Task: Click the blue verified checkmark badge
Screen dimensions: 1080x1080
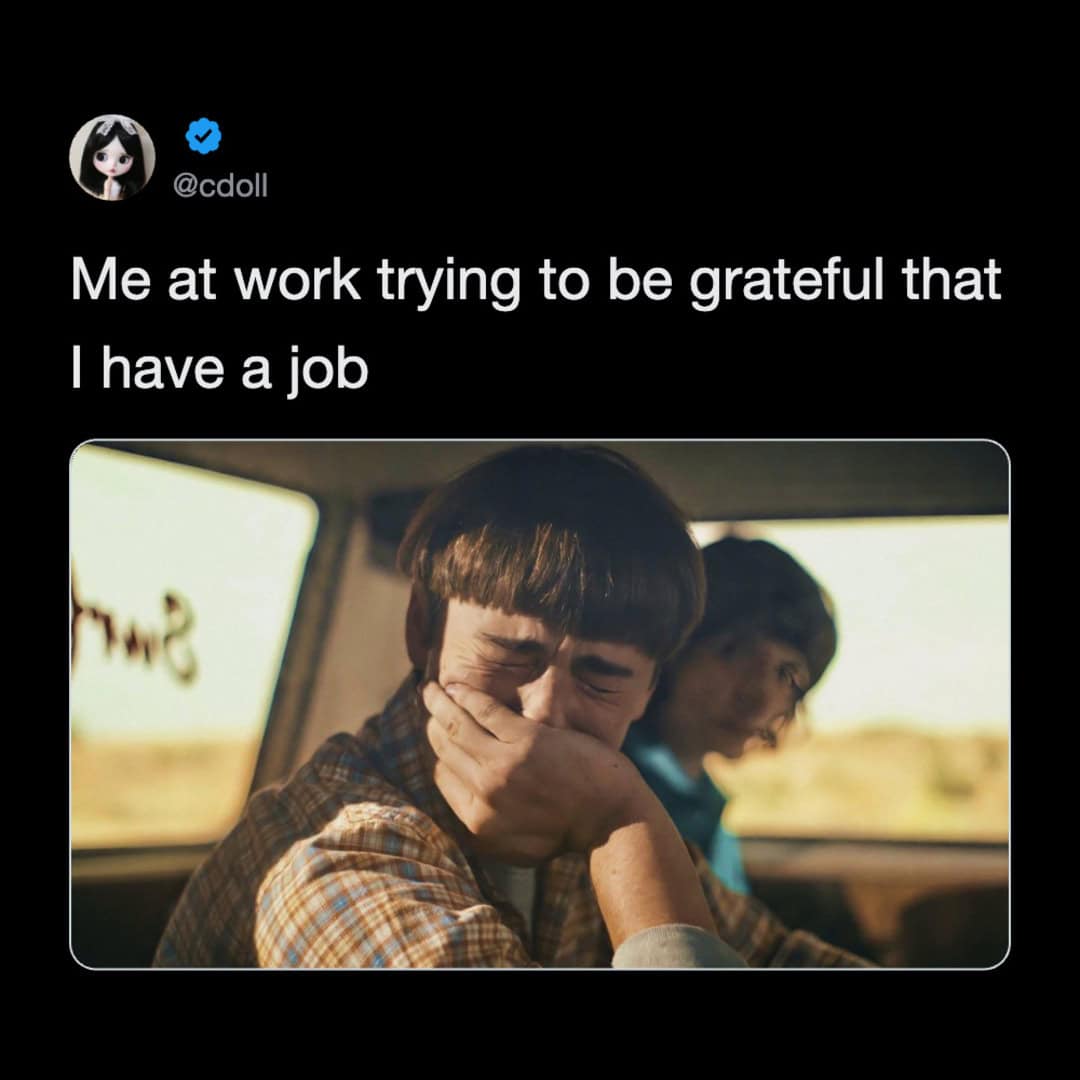Action: [x=203, y=136]
